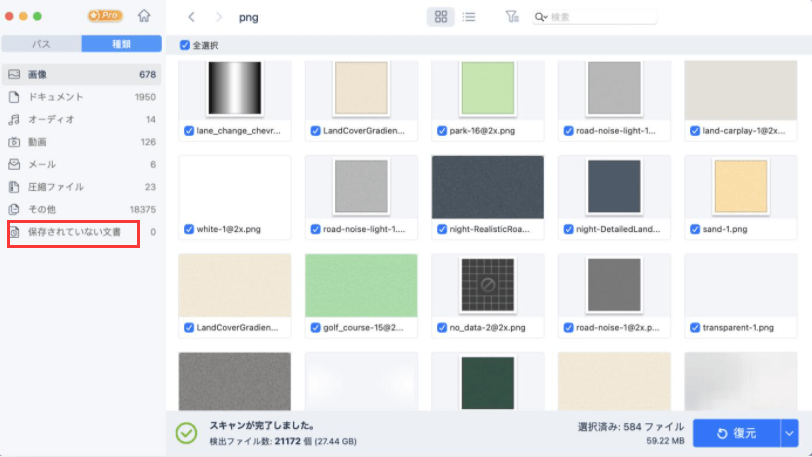Click the search magnifier icon
This screenshot has width=812, height=457.
(x=540, y=17)
